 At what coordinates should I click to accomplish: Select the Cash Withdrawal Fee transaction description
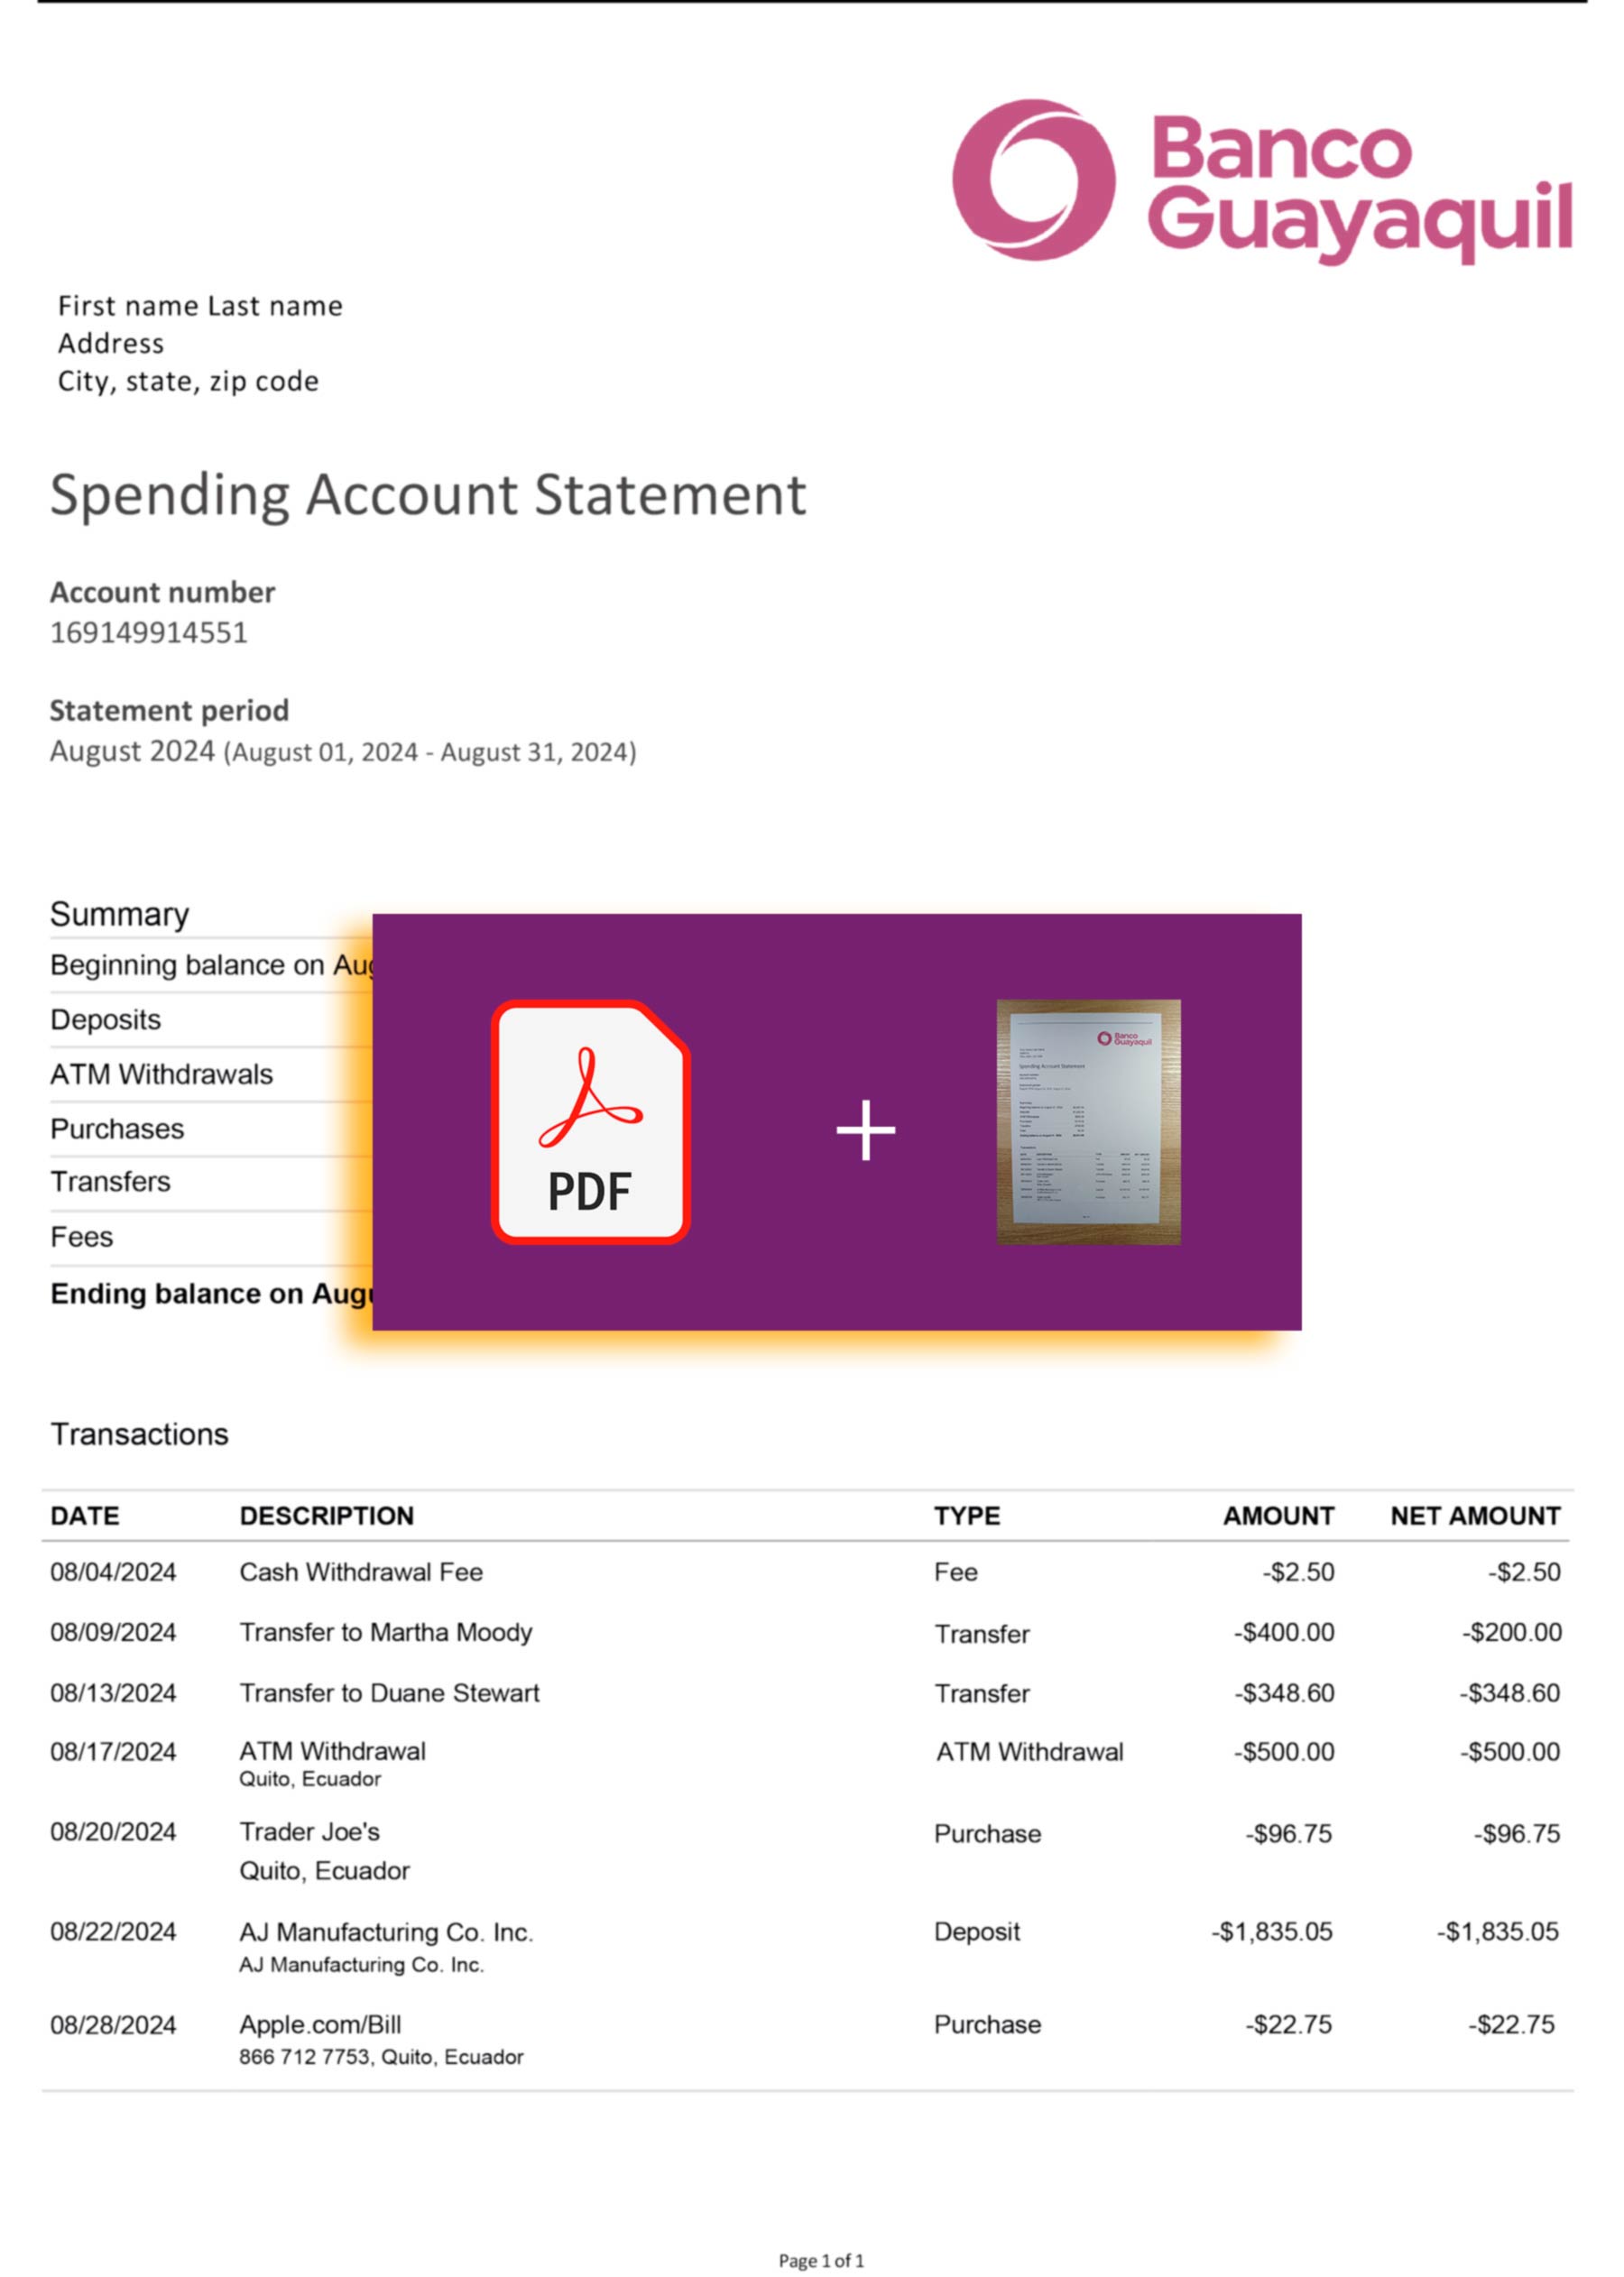(361, 1572)
